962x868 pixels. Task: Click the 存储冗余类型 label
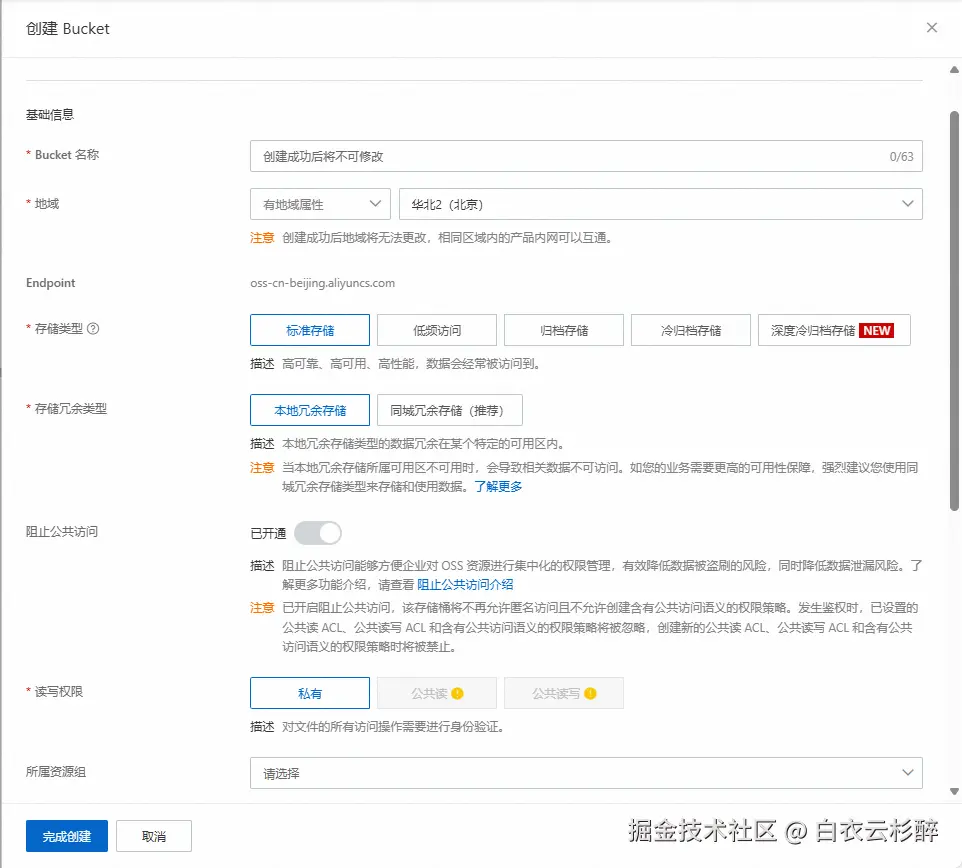[x=71, y=409]
